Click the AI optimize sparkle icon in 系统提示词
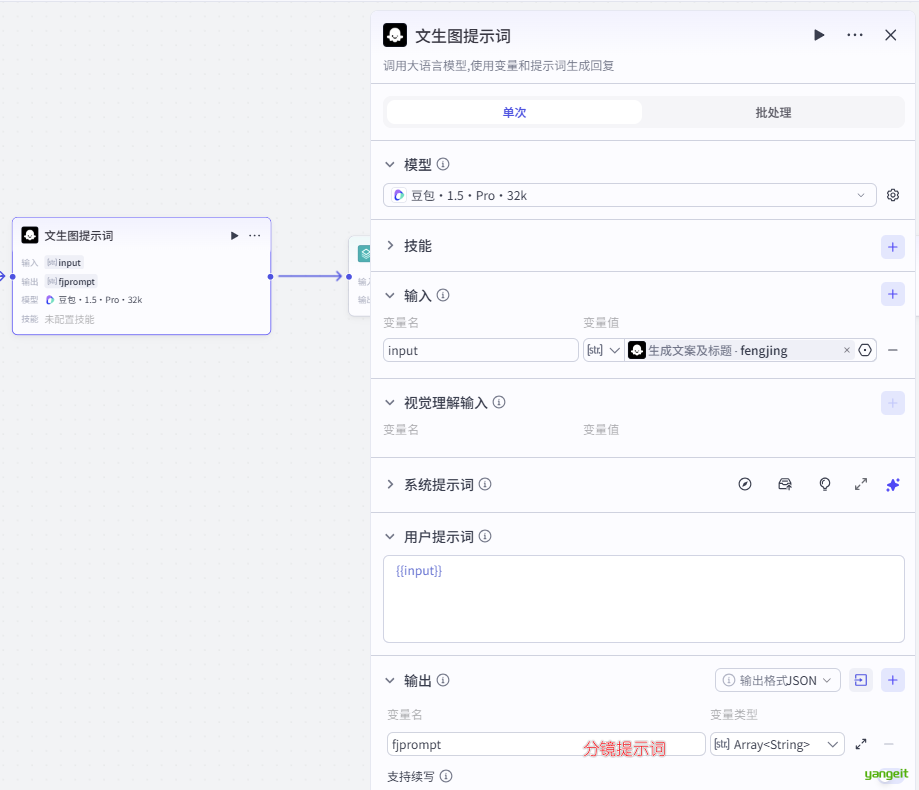 [x=892, y=484]
